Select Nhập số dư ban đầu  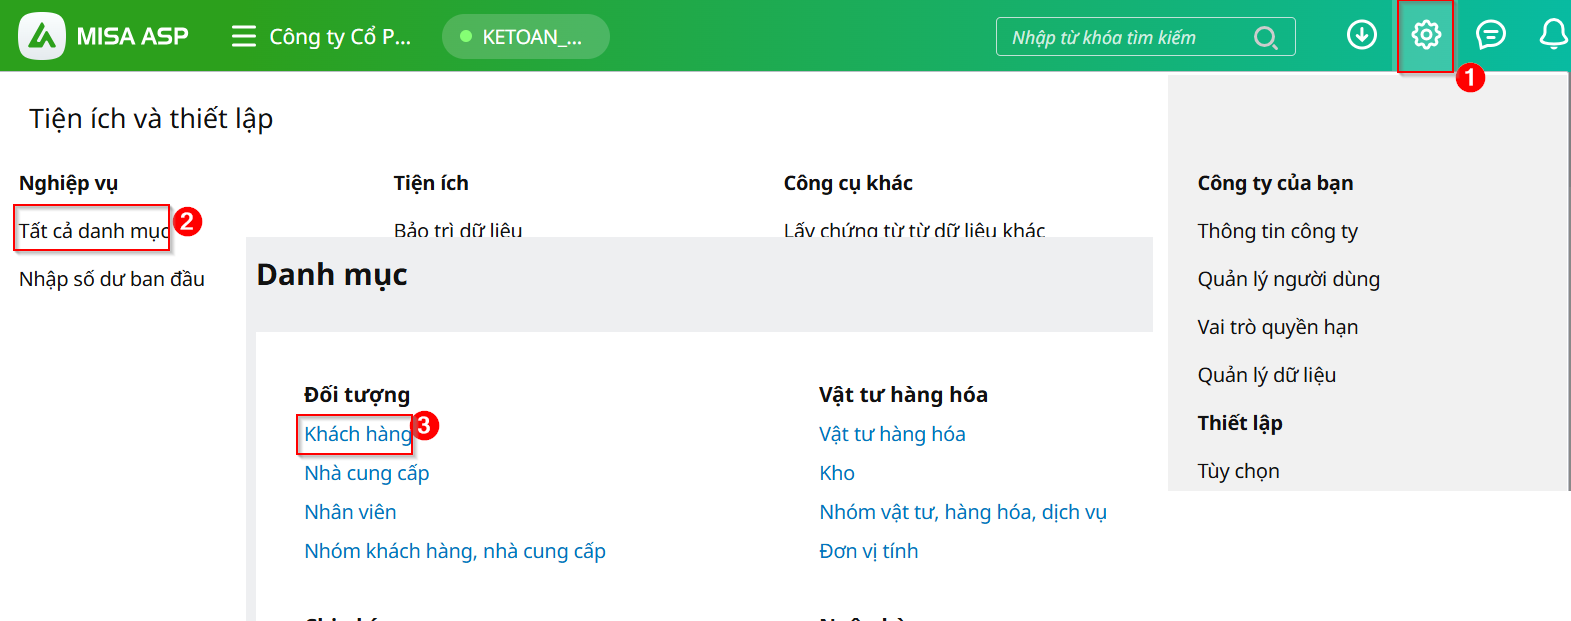[112, 279]
